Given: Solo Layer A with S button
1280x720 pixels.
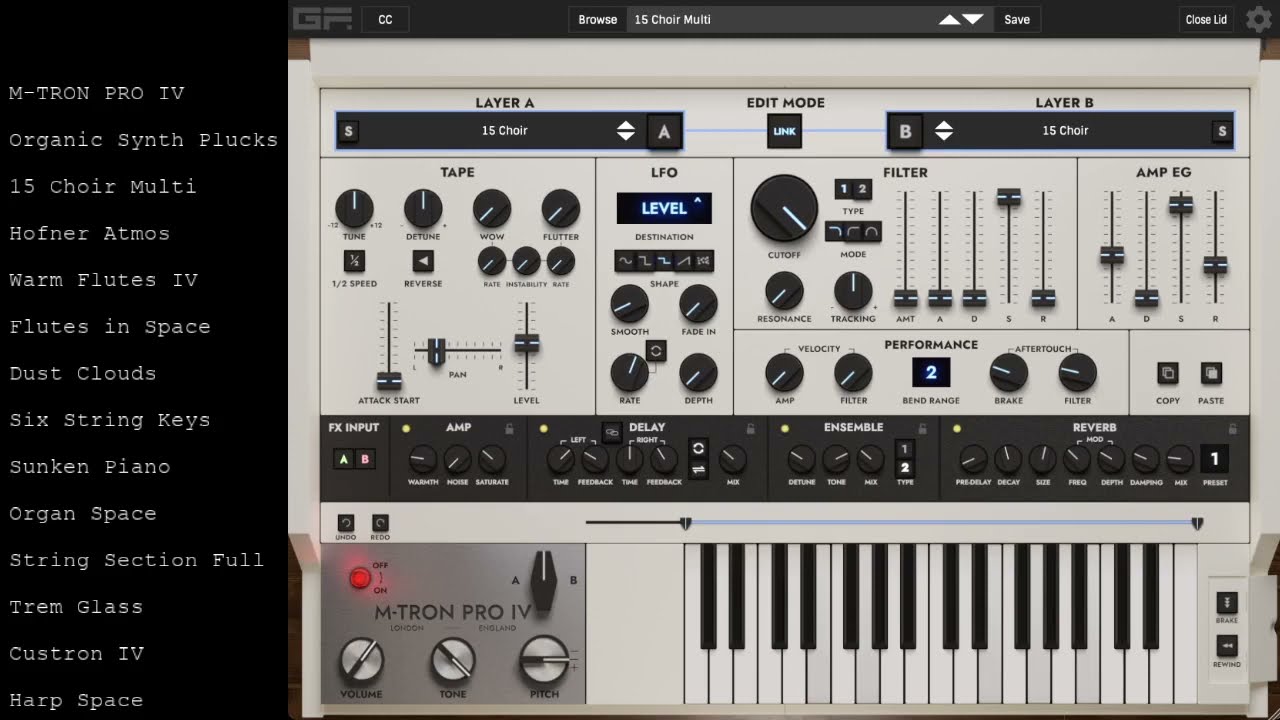Looking at the screenshot, I should coord(348,131).
